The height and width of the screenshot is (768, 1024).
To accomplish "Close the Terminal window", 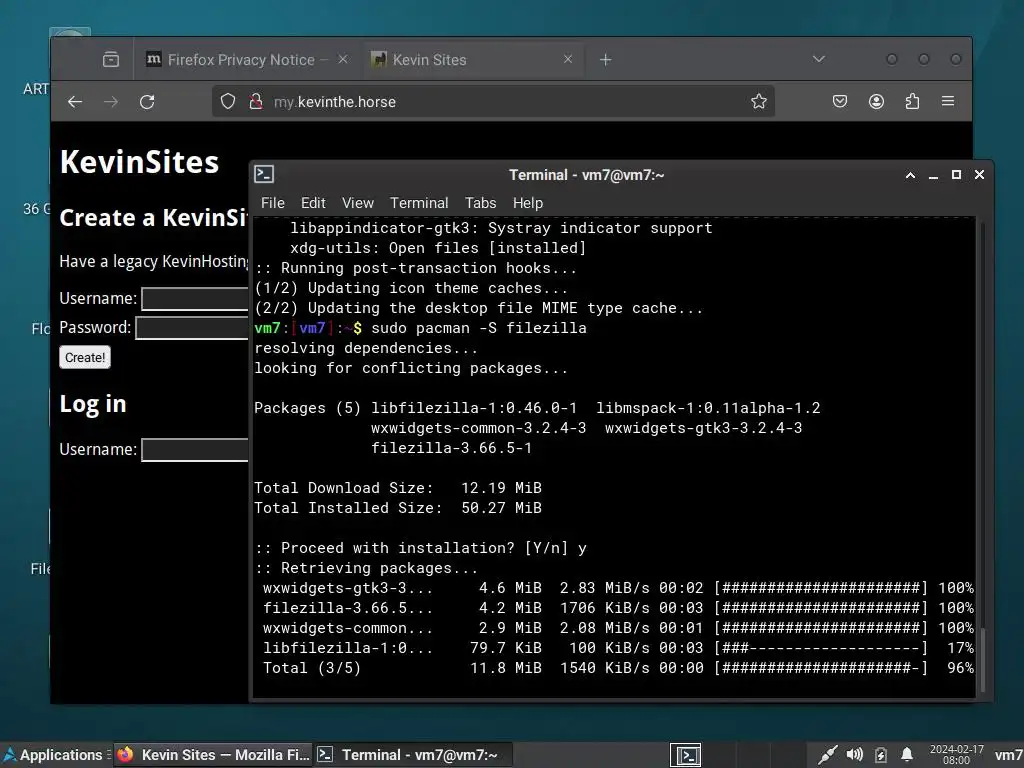I will [x=979, y=175].
